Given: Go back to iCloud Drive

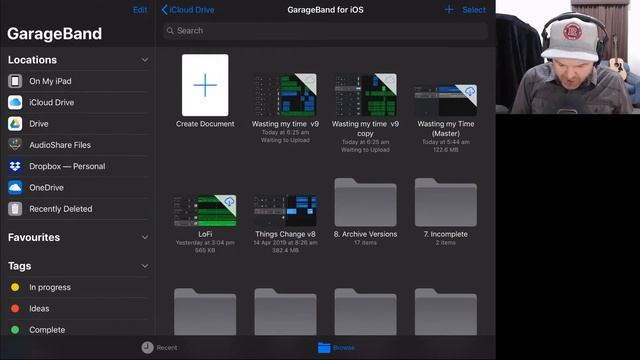Looking at the screenshot, I should click(x=188, y=10).
